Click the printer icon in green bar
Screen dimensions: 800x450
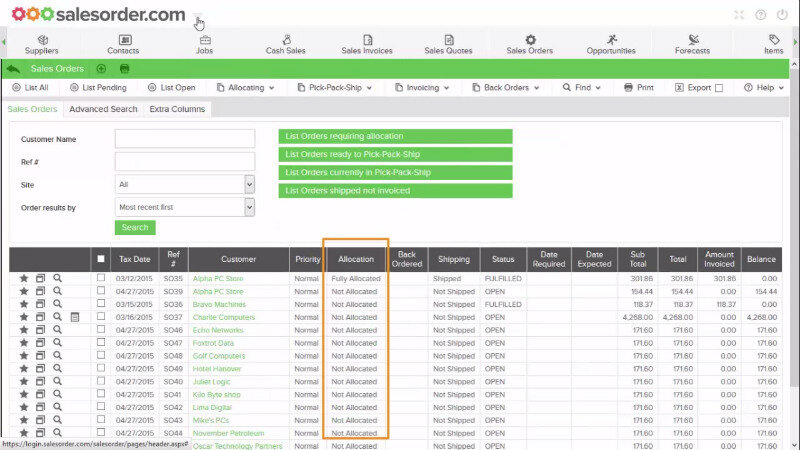point(125,69)
